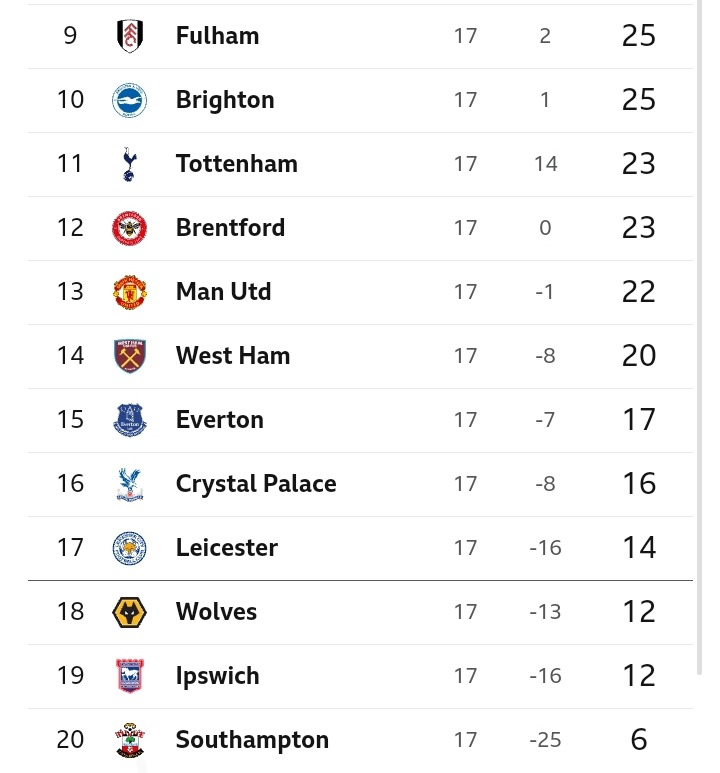Click the Everton club badge

130,420
